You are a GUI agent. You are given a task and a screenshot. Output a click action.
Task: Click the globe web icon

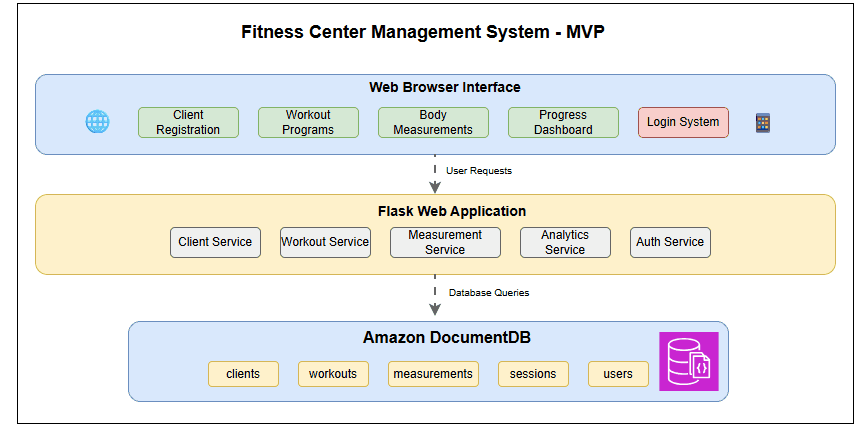97,122
